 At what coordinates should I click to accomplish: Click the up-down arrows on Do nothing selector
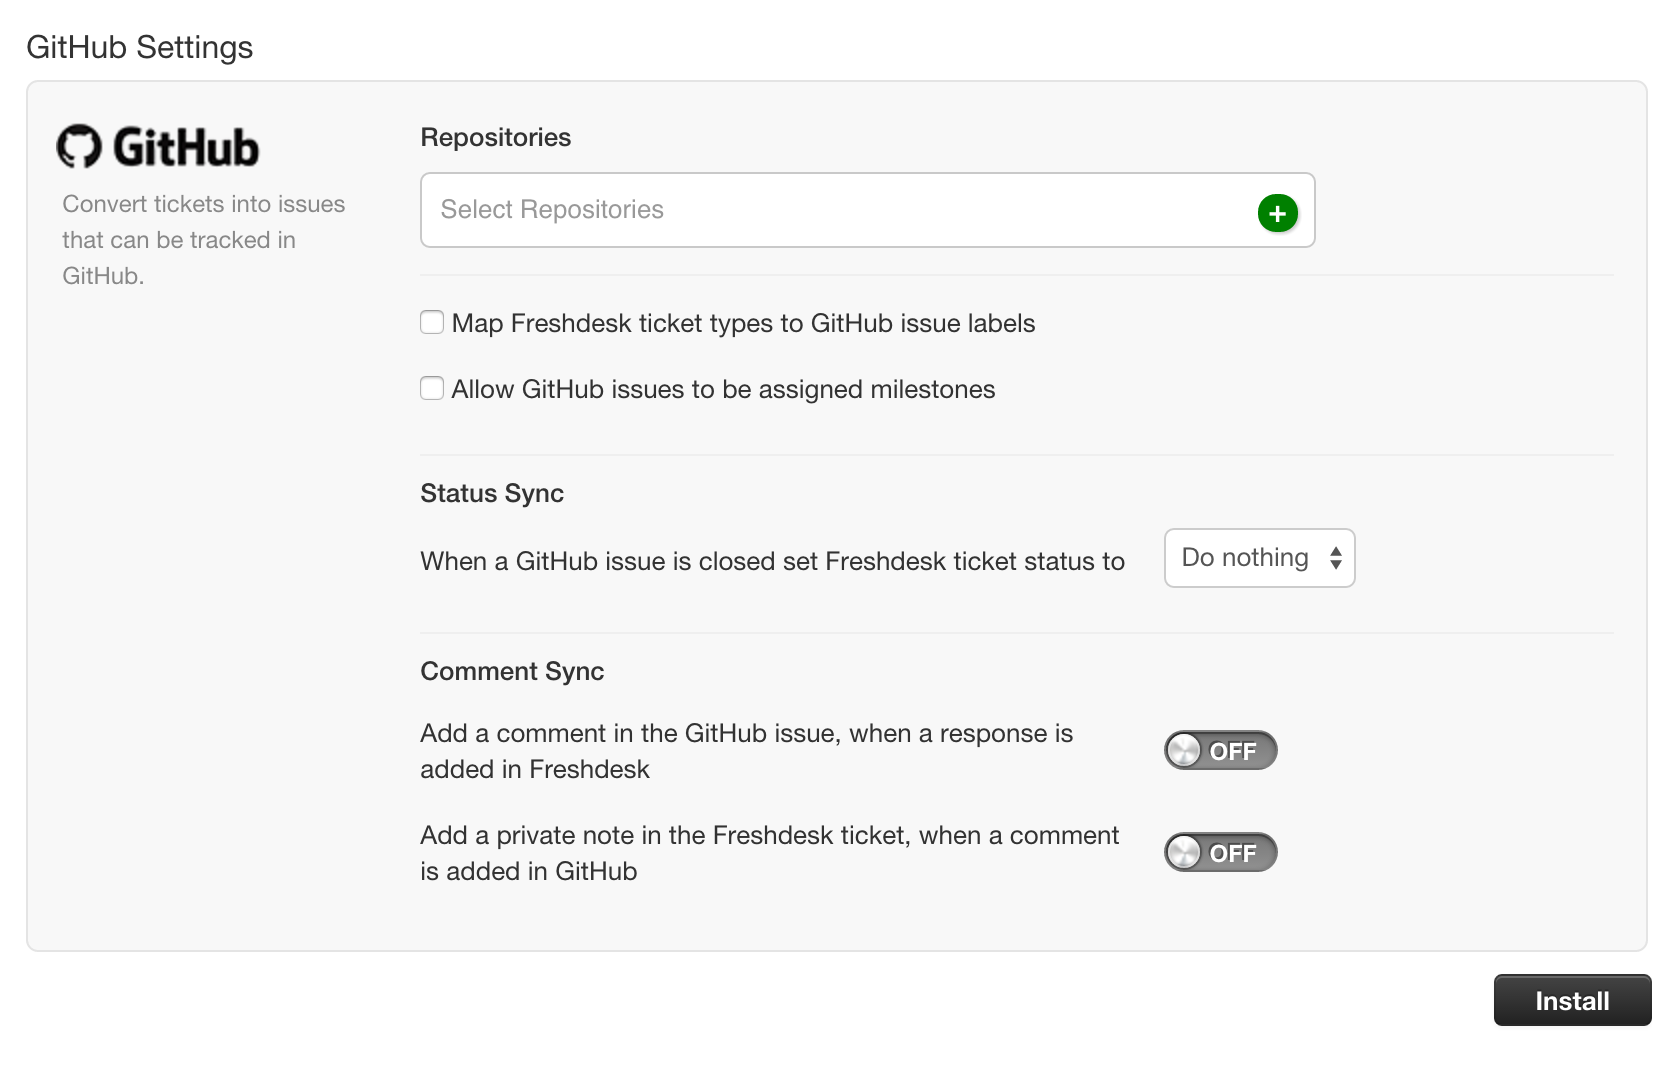click(1335, 558)
